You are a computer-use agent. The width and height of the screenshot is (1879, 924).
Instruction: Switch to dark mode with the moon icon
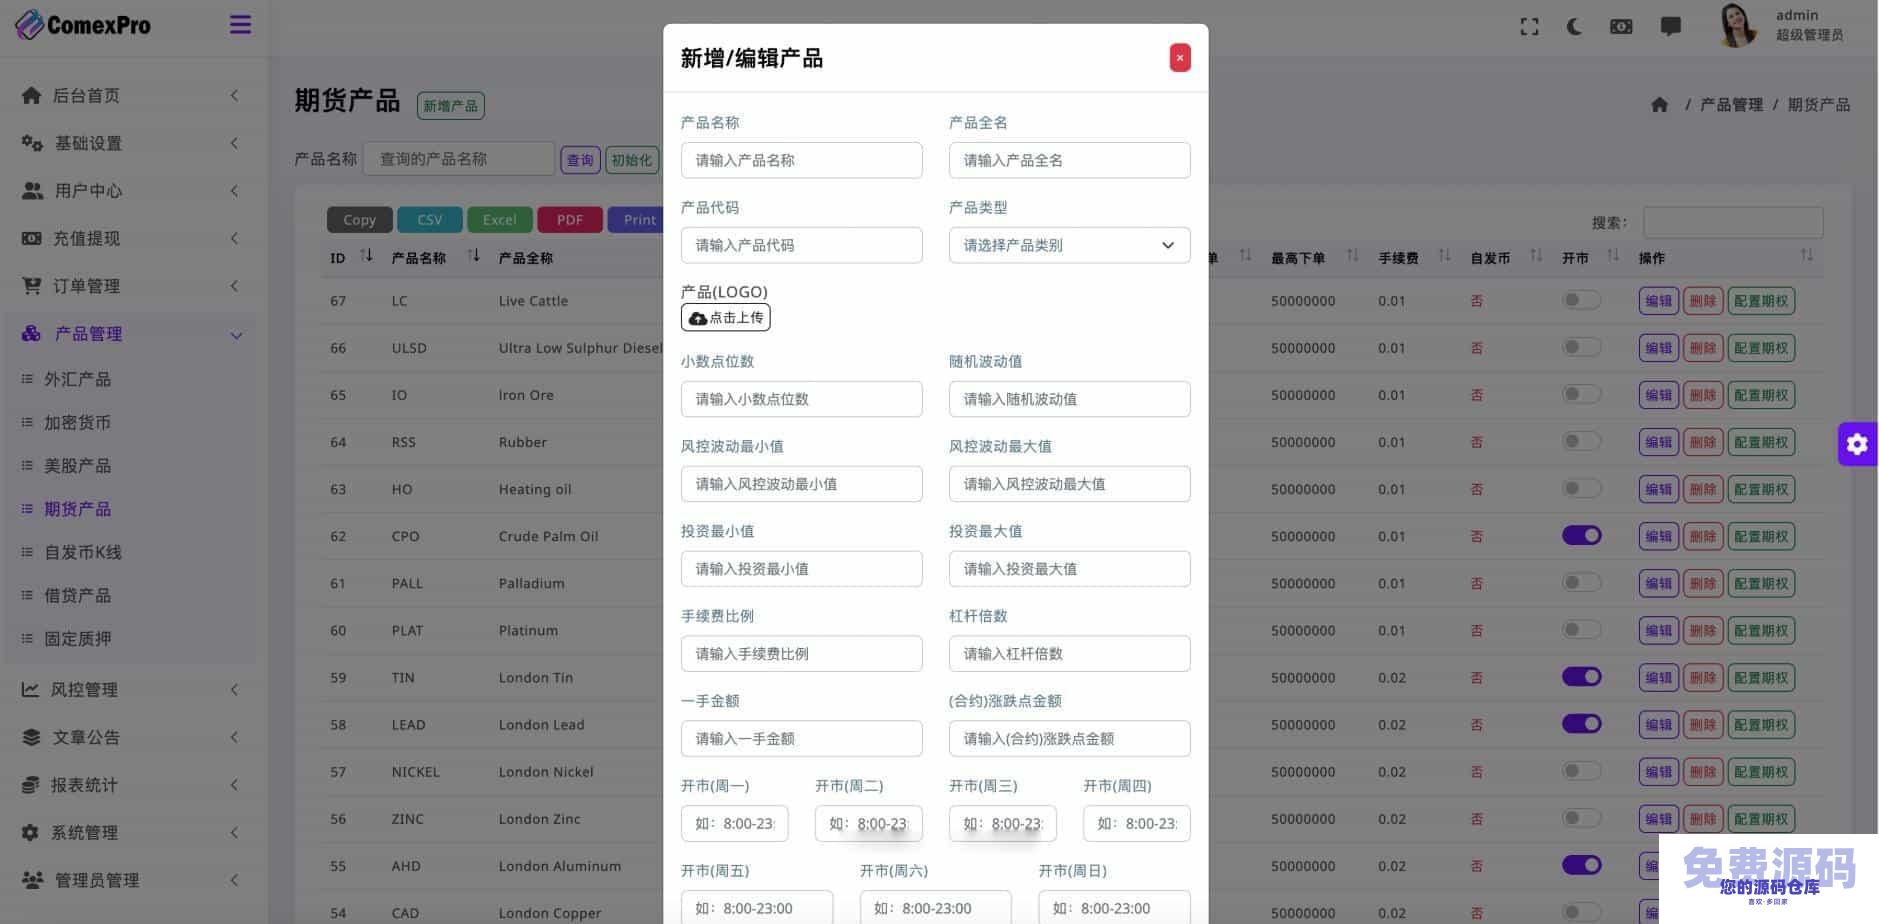1574,27
